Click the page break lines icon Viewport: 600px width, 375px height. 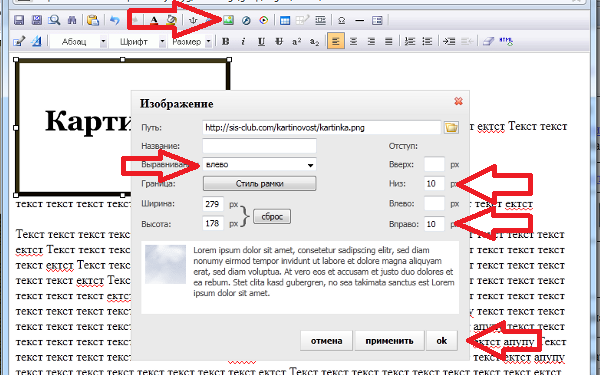tap(320, 20)
